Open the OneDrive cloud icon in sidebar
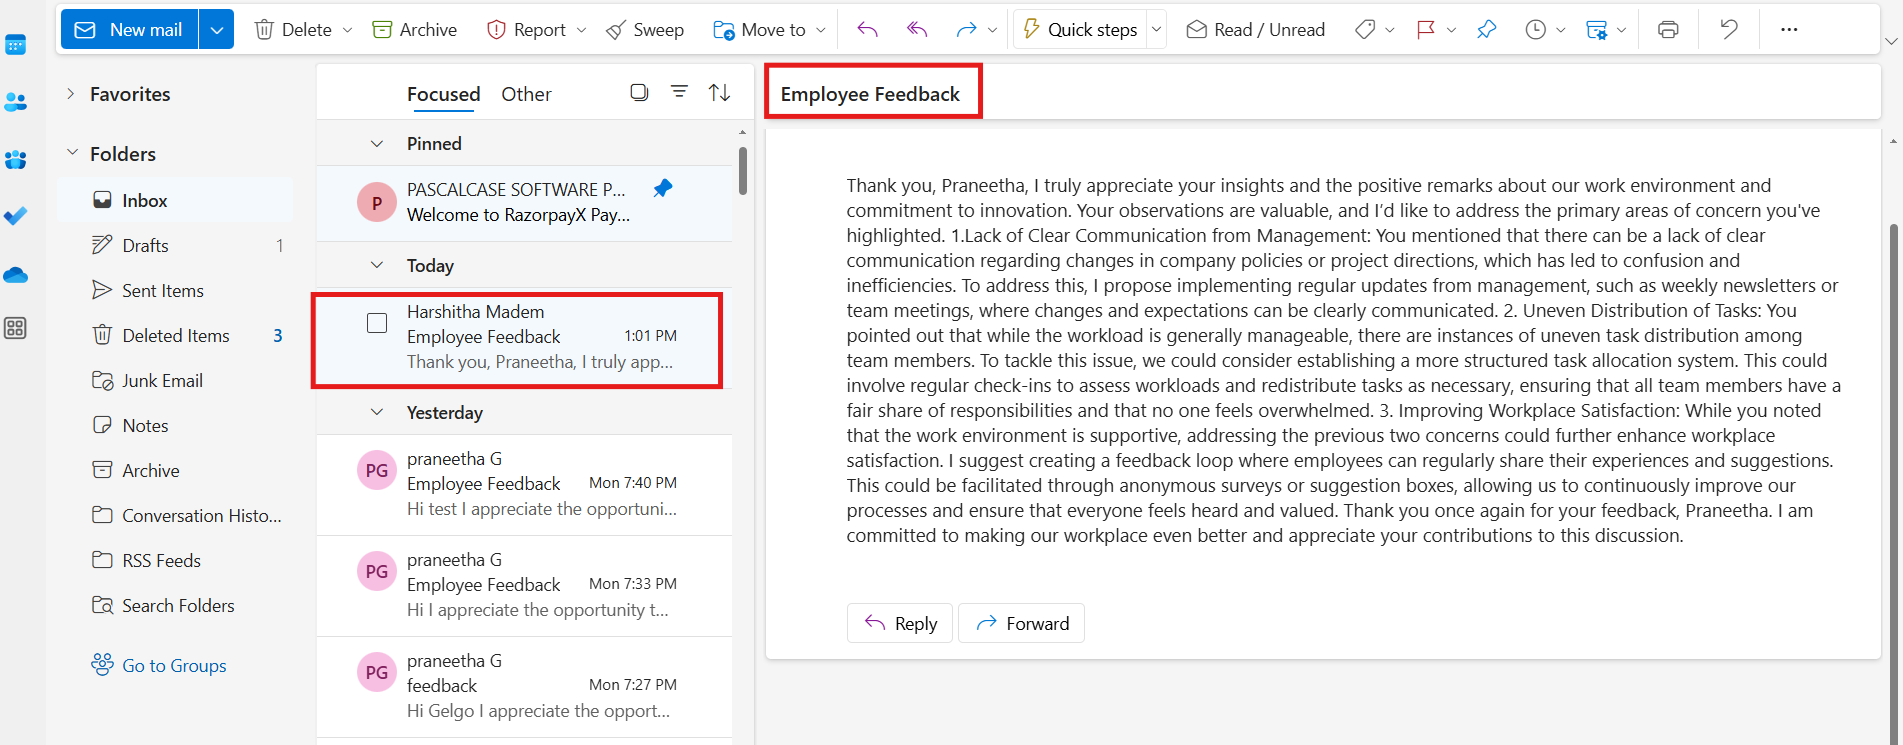Screen dimensions: 1903x745 [16, 275]
